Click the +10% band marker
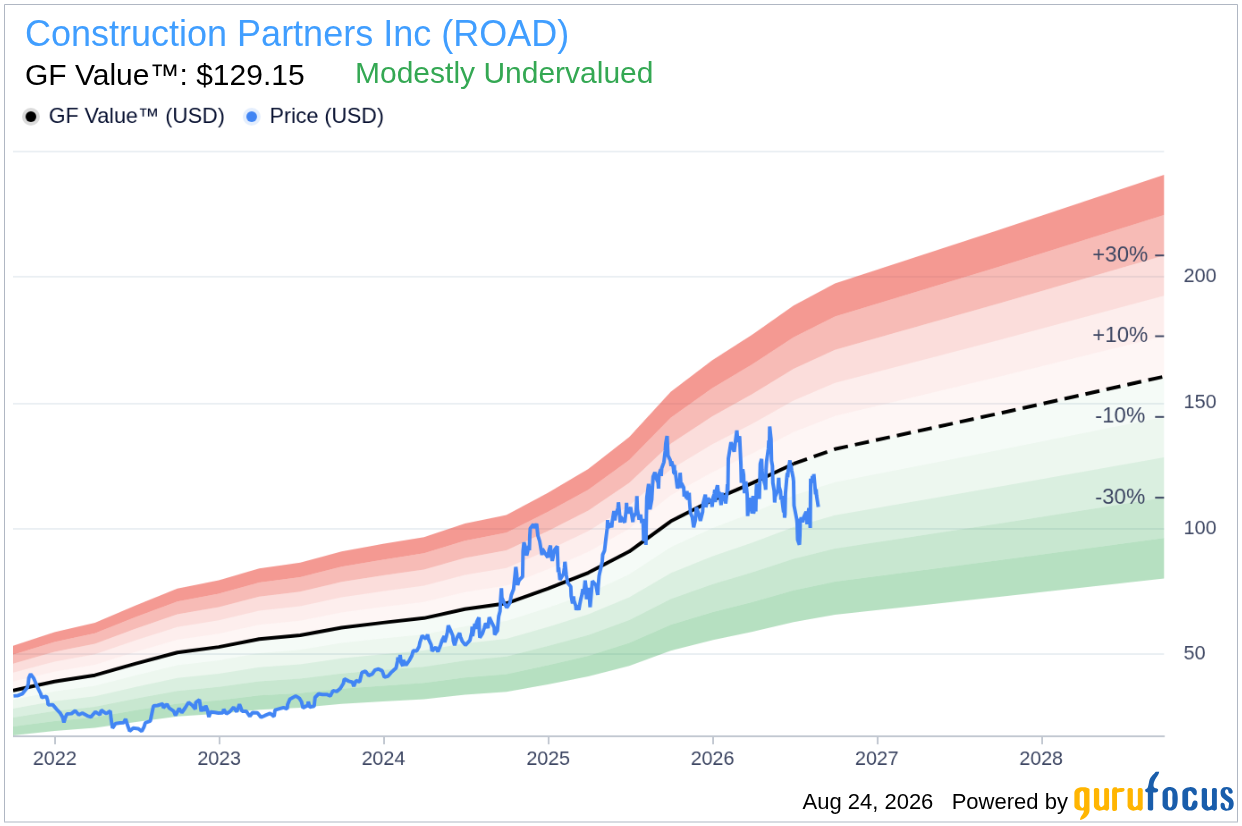This screenshot has width=1242, height=826. point(1120,335)
